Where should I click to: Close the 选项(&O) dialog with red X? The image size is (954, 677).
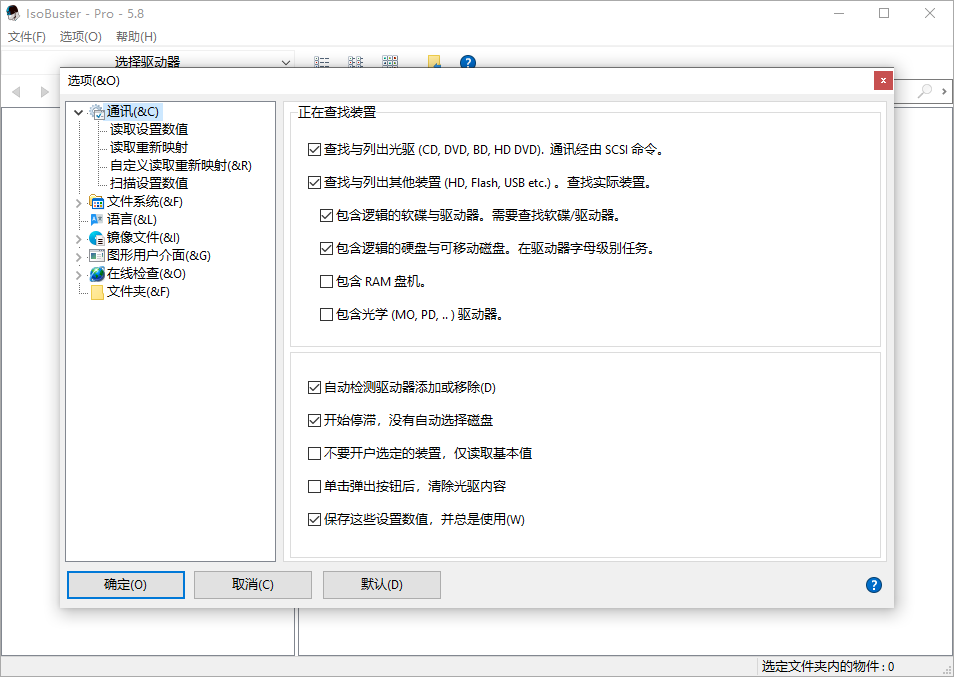pos(883,80)
